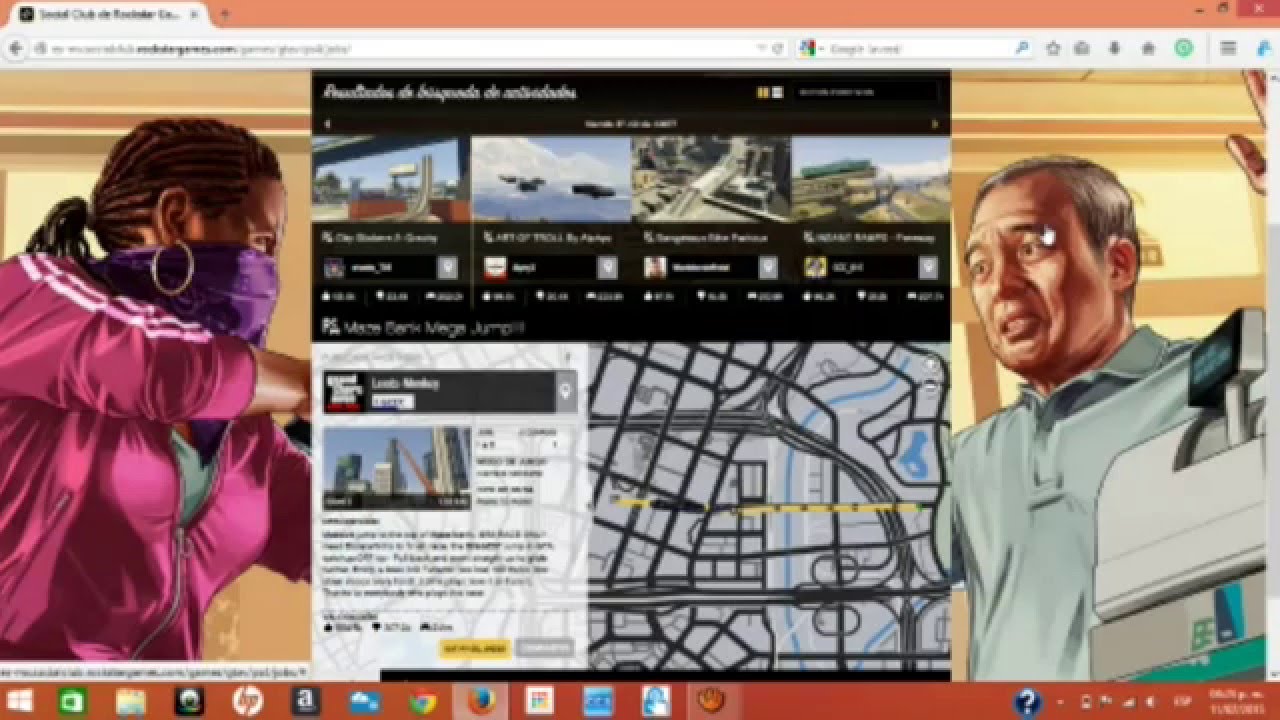Click the INSANE RAMPS job title
The height and width of the screenshot is (720, 1280).
point(876,239)
